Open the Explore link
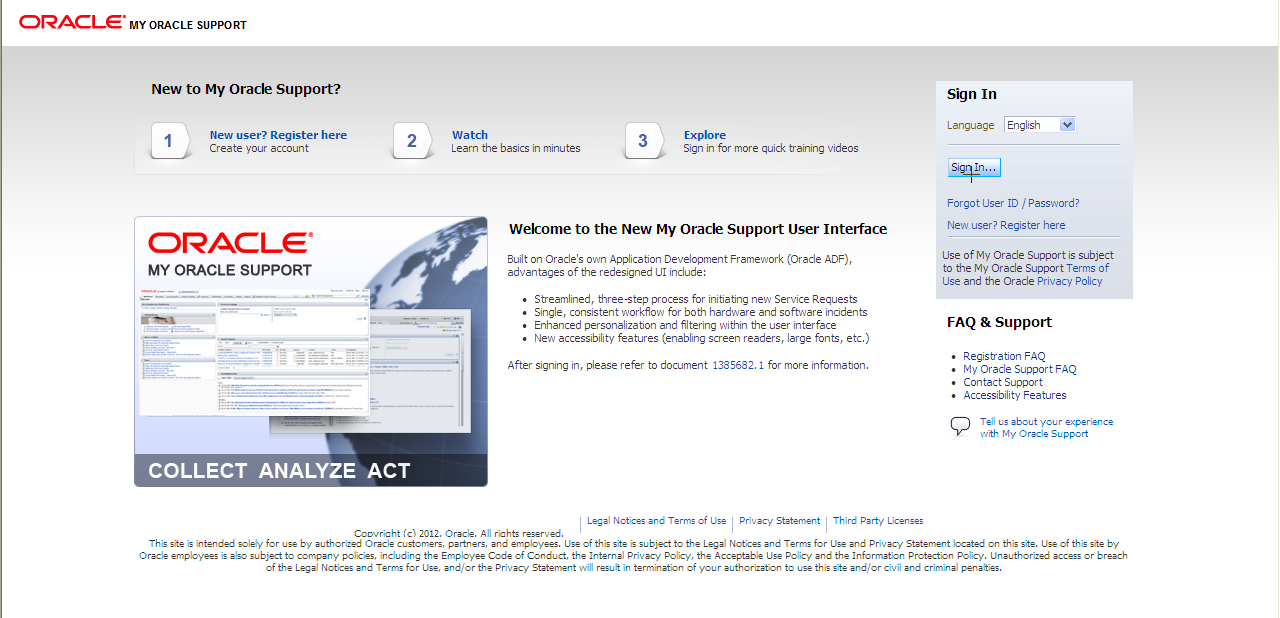The image size is (1280, 618). coord(705,135)
